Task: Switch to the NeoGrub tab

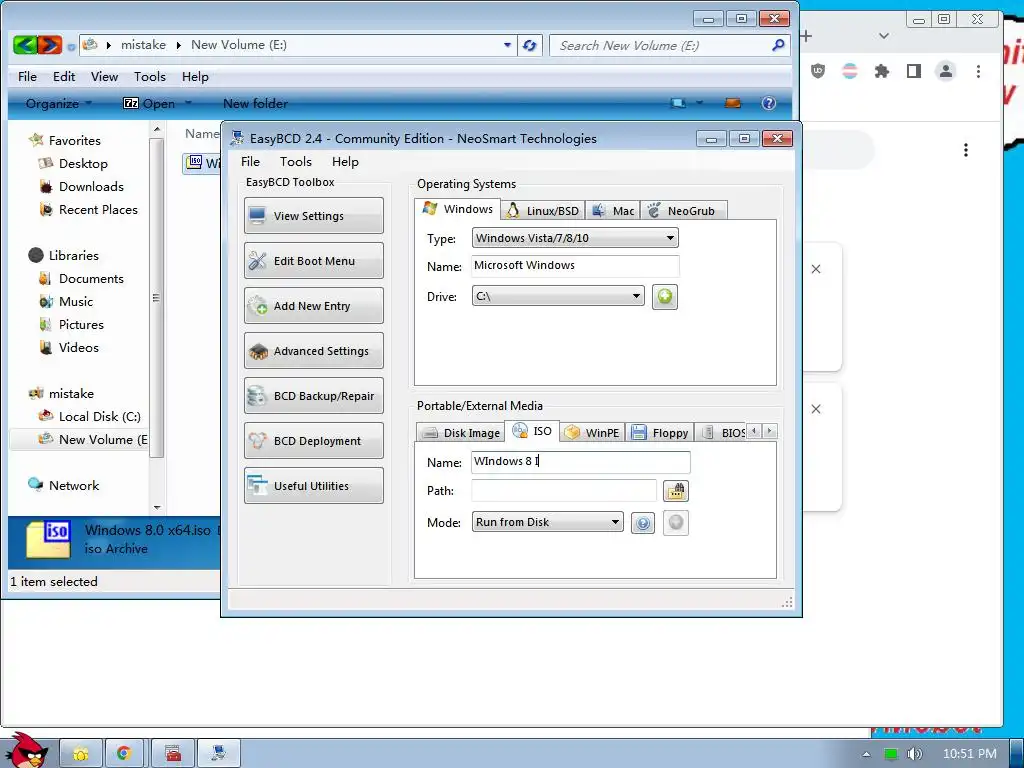Action: click(x=683, y=210)
